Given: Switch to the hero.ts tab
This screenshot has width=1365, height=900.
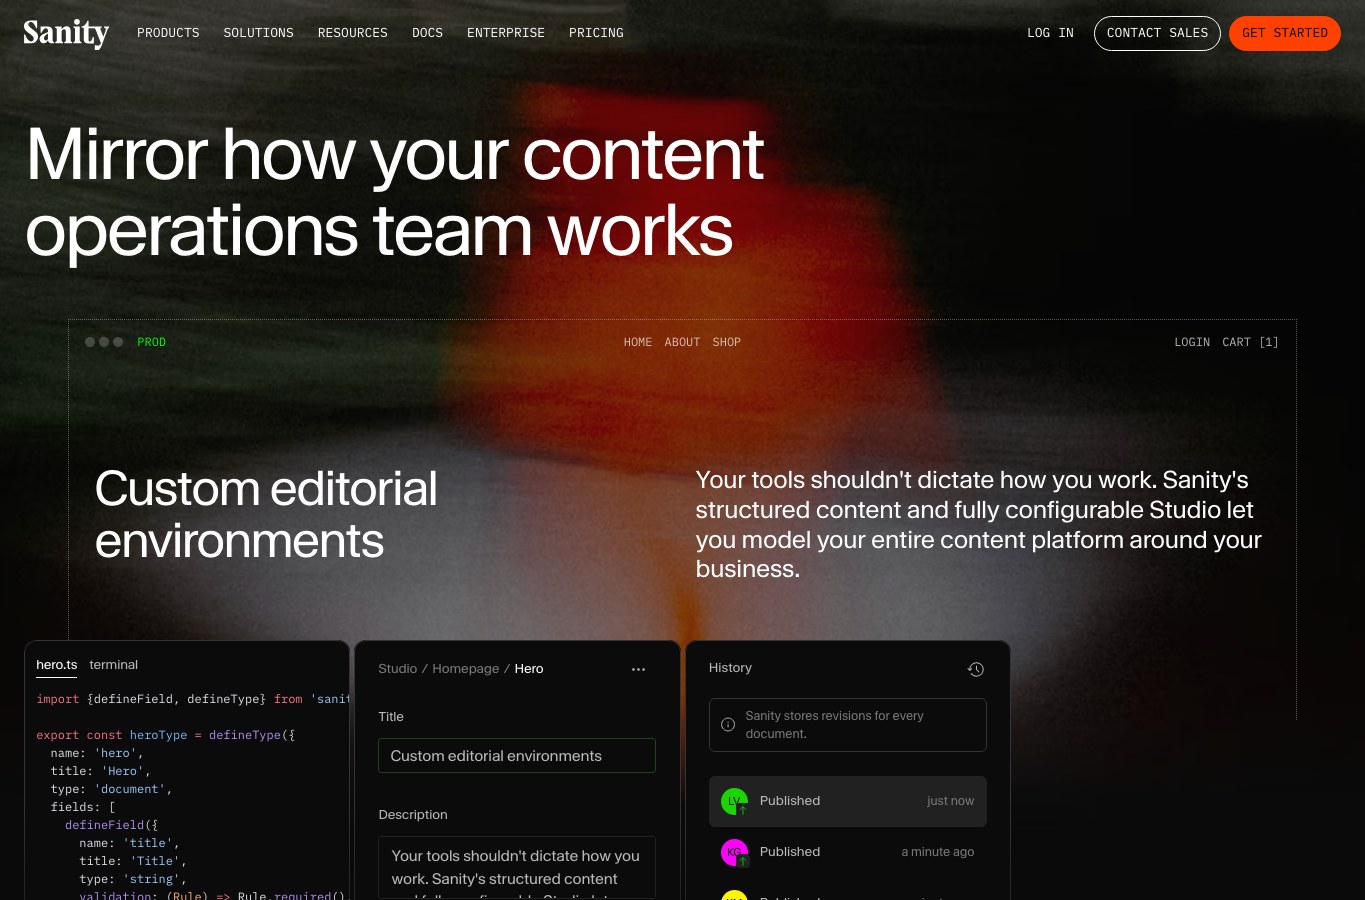Looking at the screenshot, I should click(57, 665).
